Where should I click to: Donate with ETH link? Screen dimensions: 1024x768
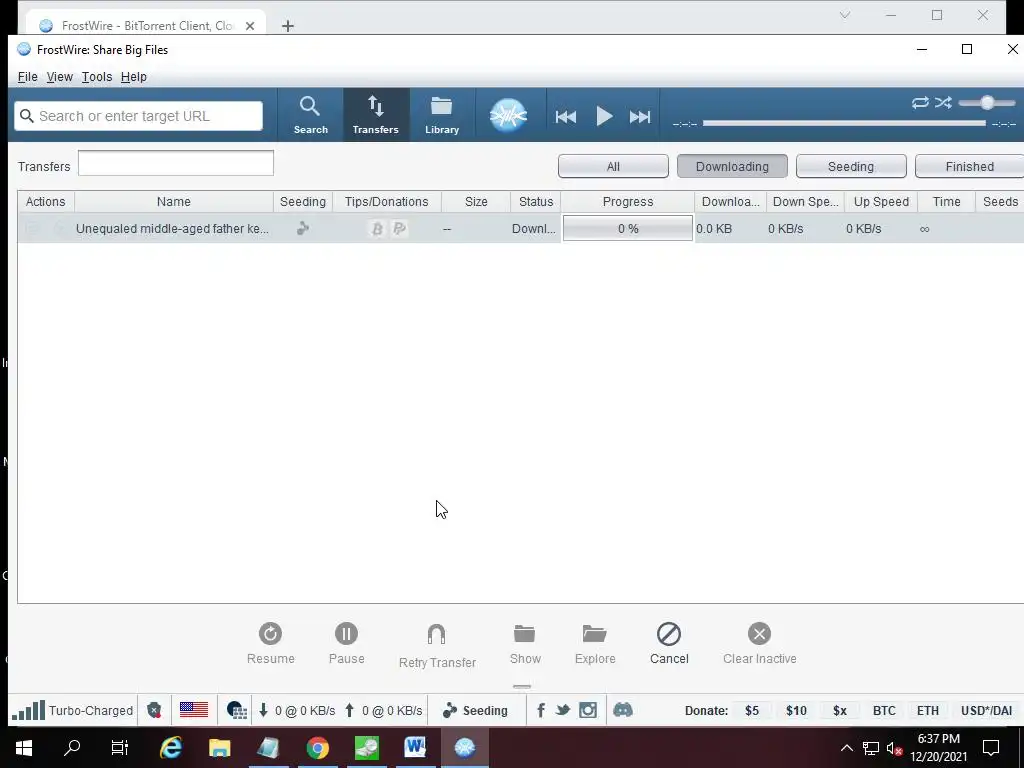(927, 711)
